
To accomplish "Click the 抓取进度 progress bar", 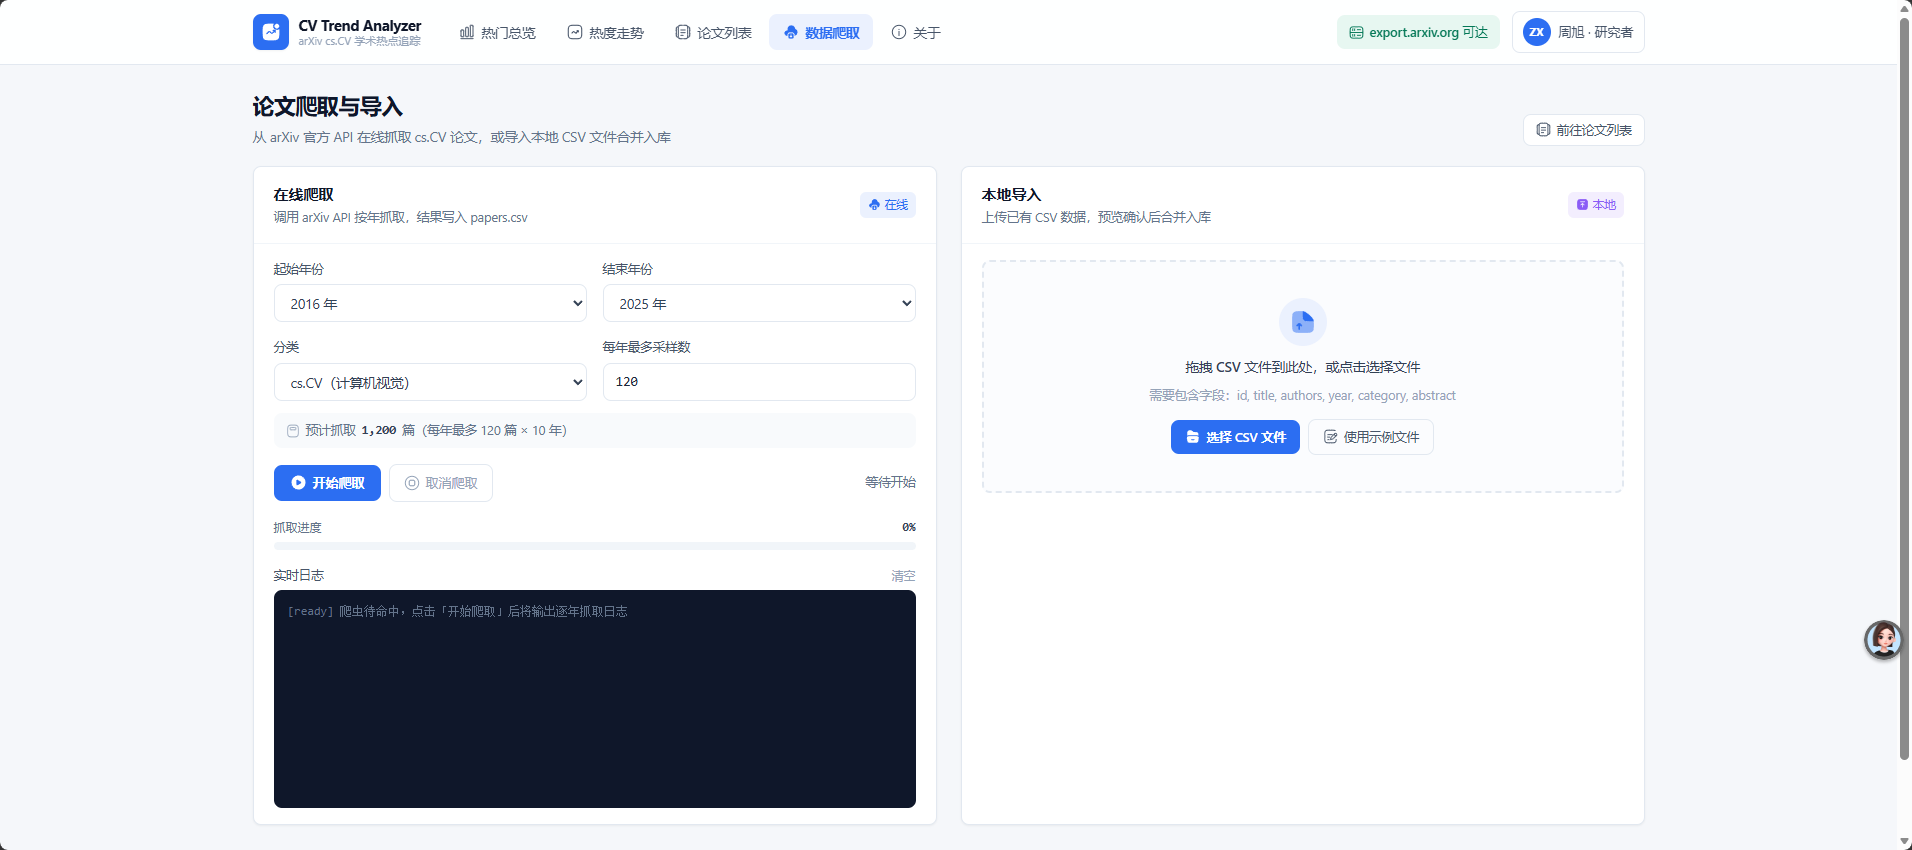I will [x=595, y=546].
